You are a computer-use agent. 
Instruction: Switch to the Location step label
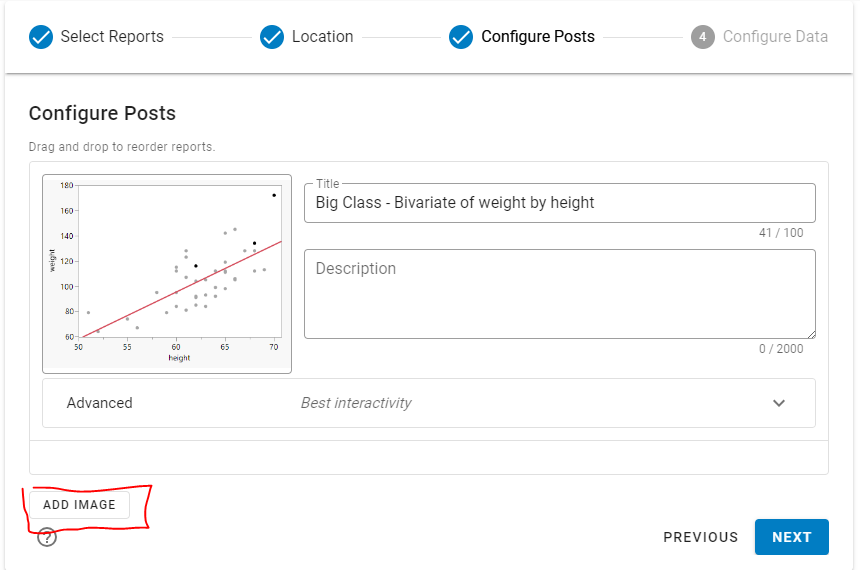[x=322, y=37]
